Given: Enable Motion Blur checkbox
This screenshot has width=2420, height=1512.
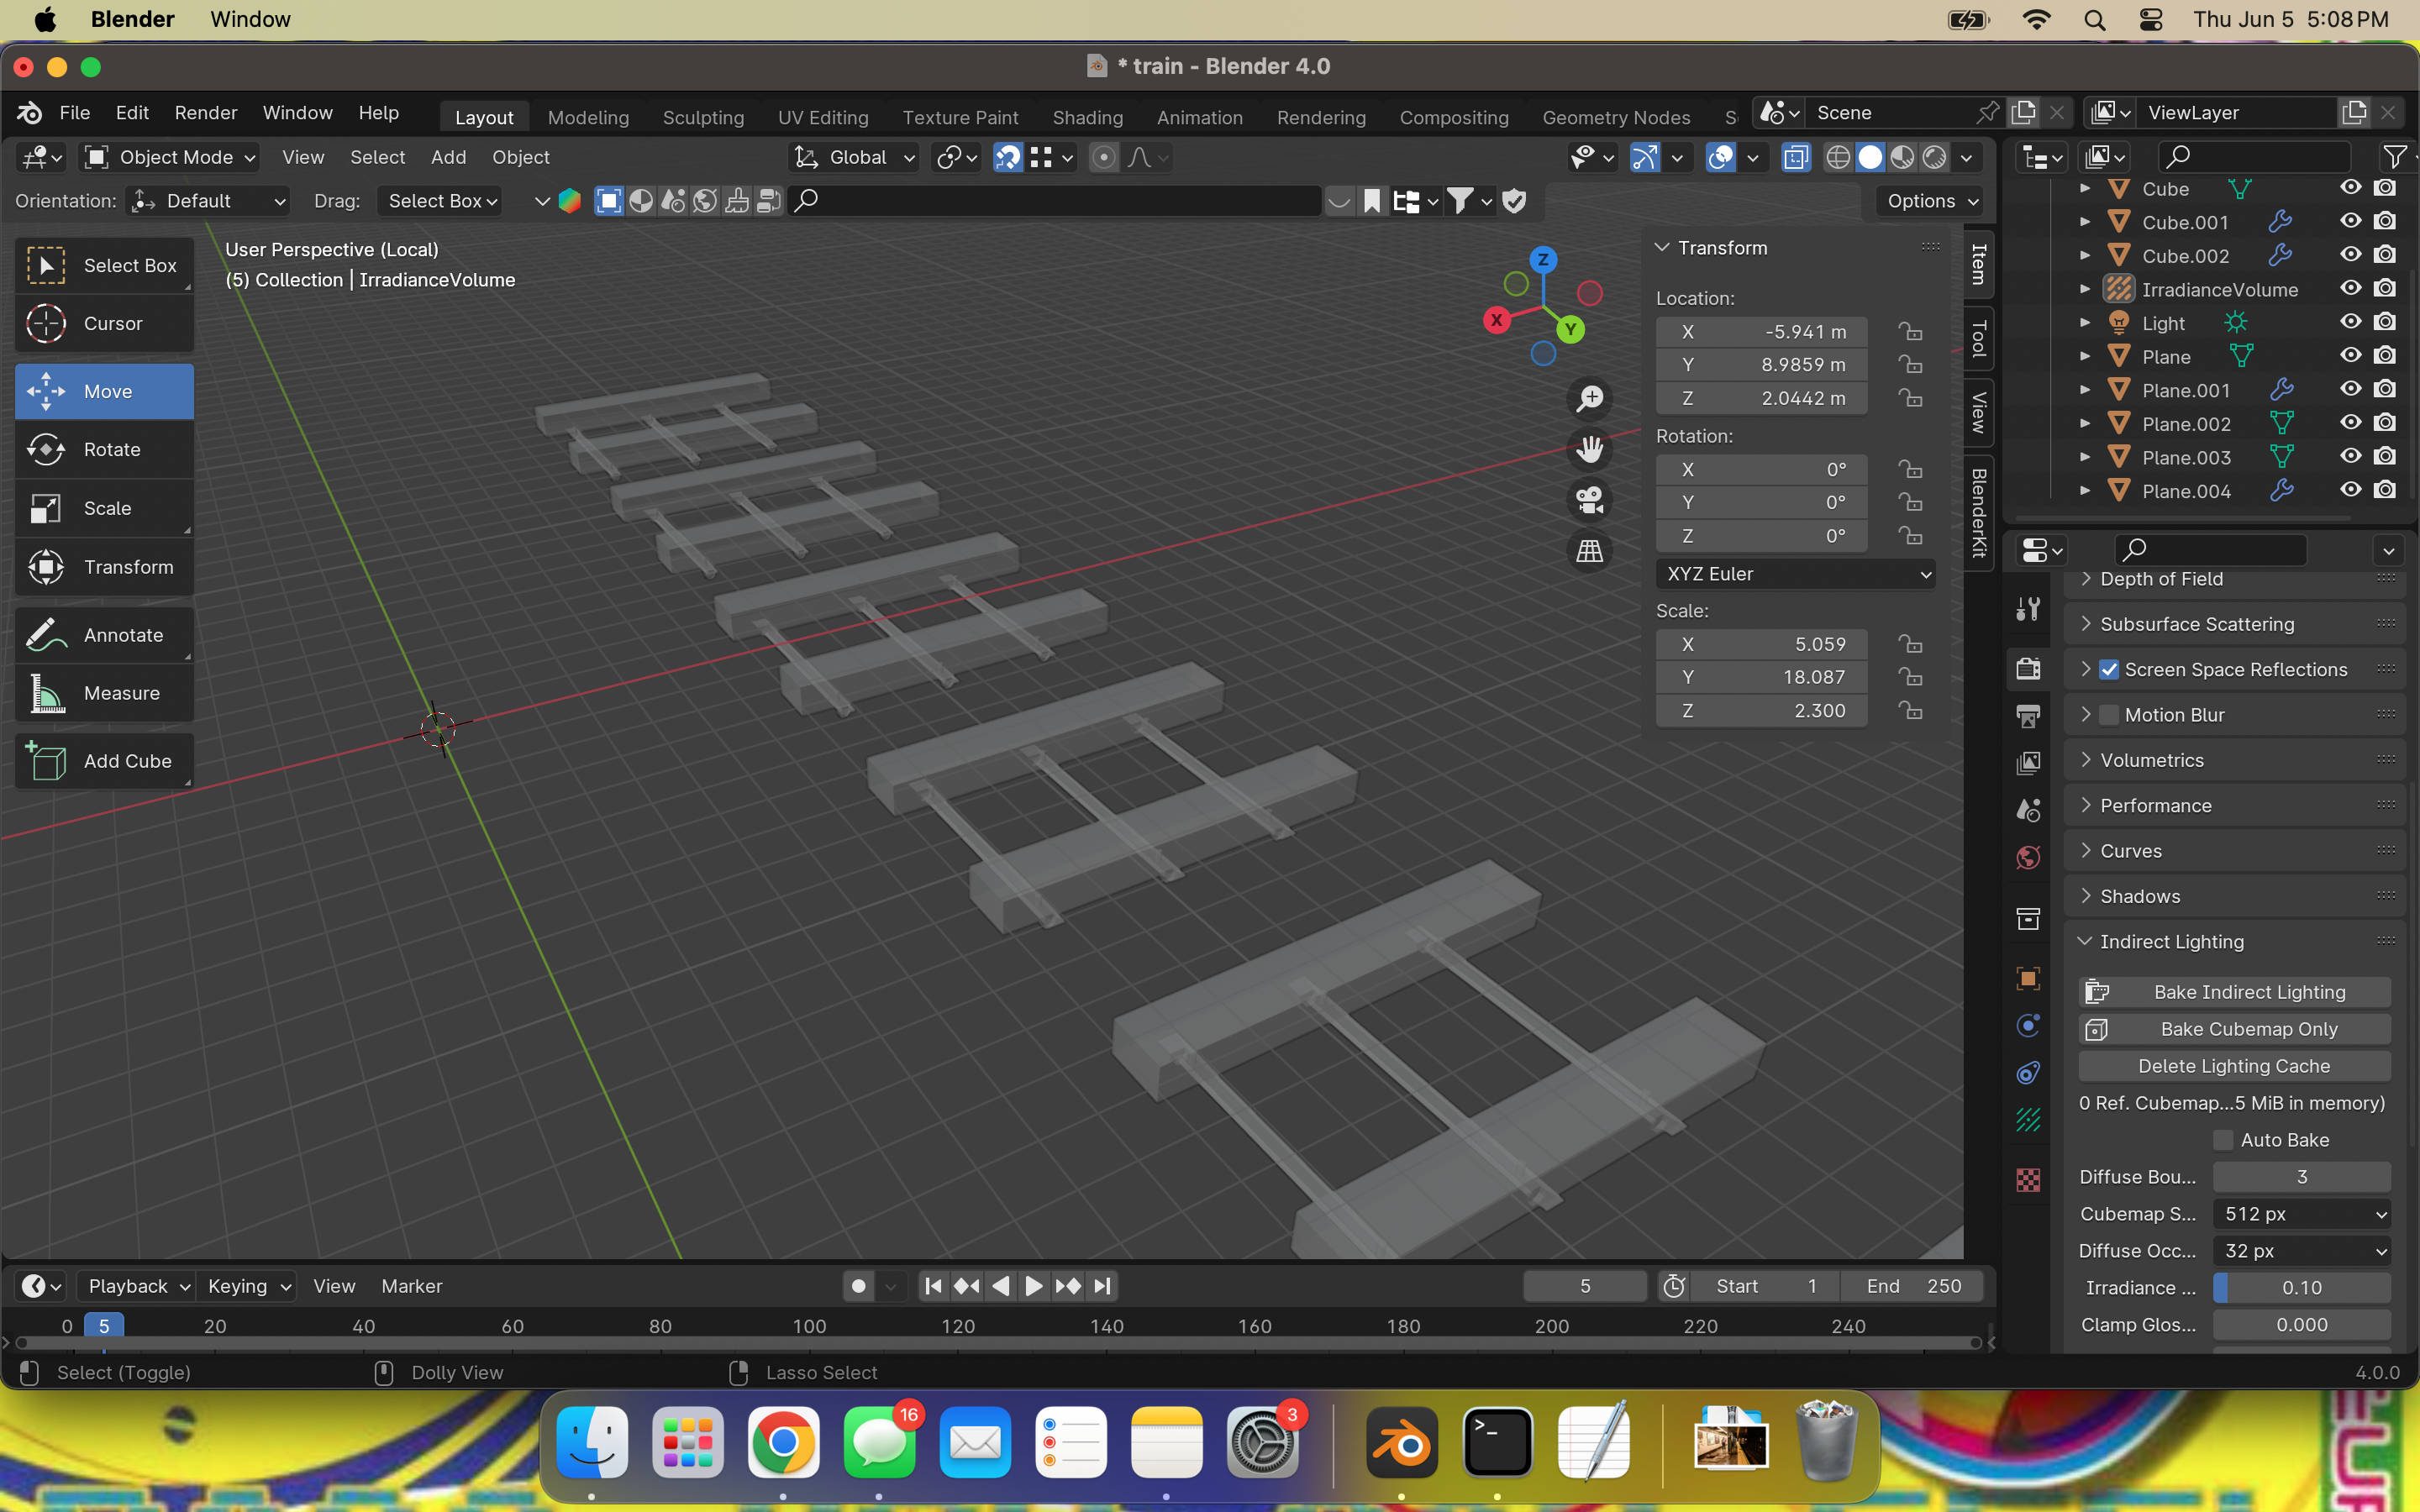Looking at the screenshot, I should click(x=2109, y=715).
